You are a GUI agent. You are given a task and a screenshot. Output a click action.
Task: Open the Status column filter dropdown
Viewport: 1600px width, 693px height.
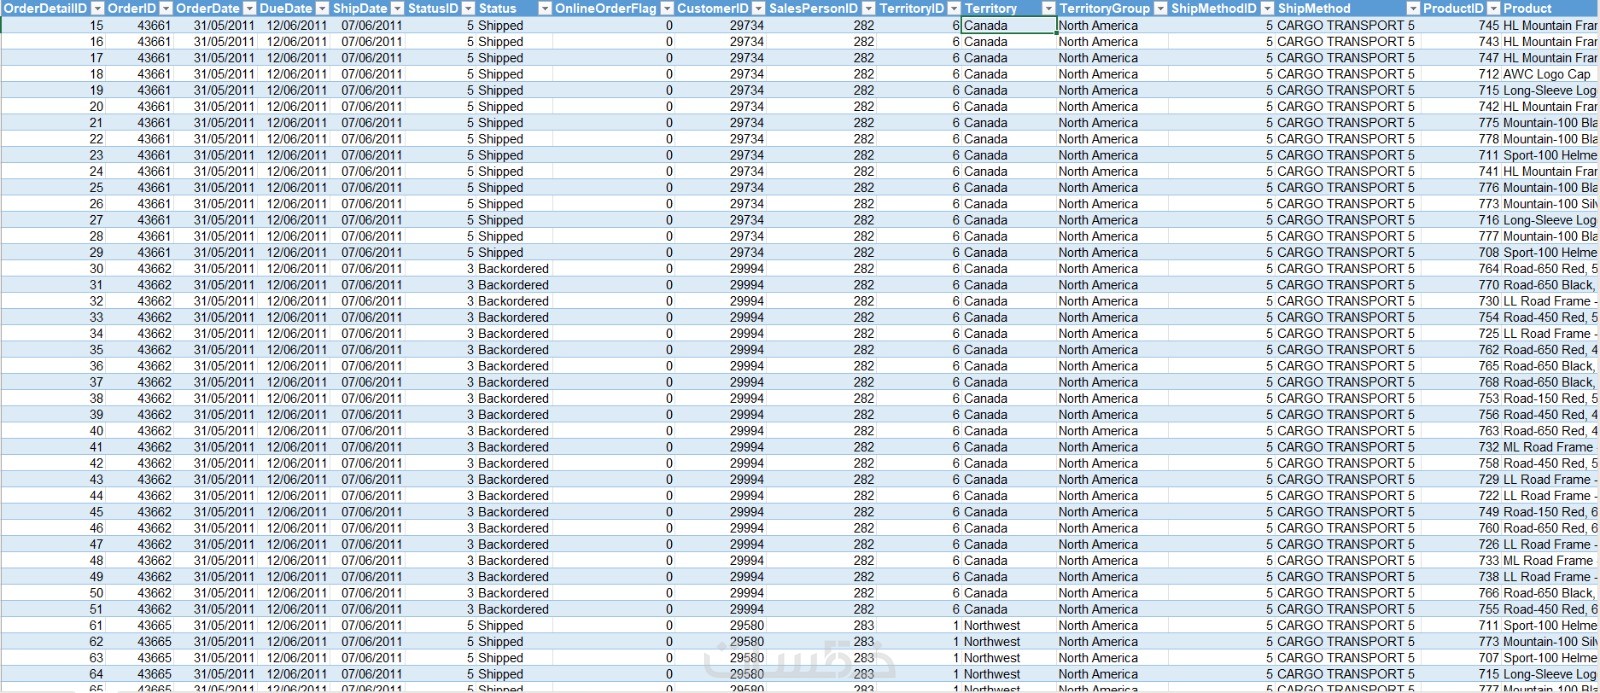coord(544,8)
